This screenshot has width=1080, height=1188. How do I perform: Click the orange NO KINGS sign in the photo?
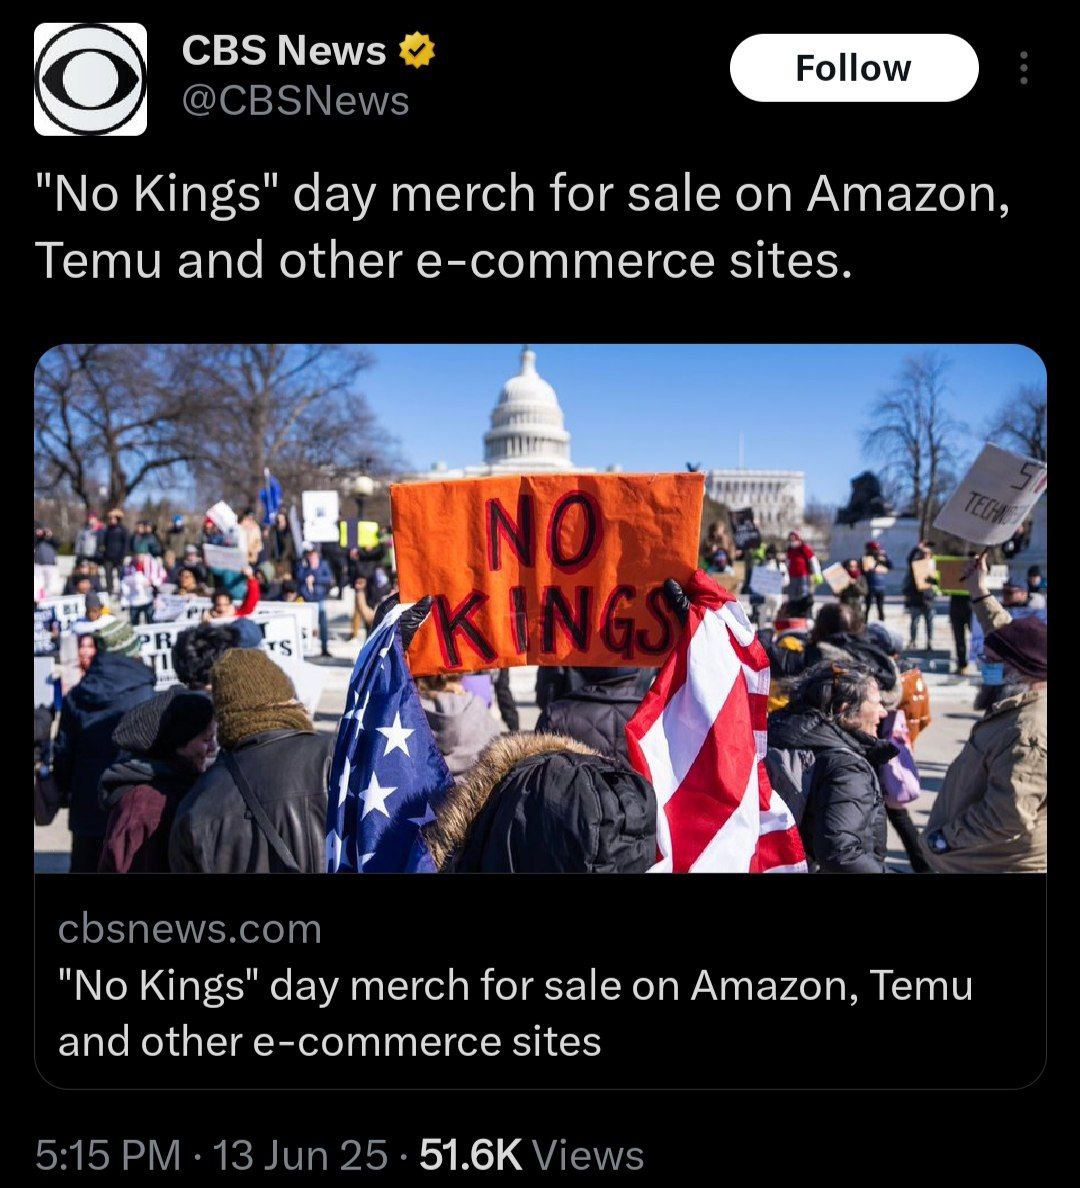tap(547, 573)
